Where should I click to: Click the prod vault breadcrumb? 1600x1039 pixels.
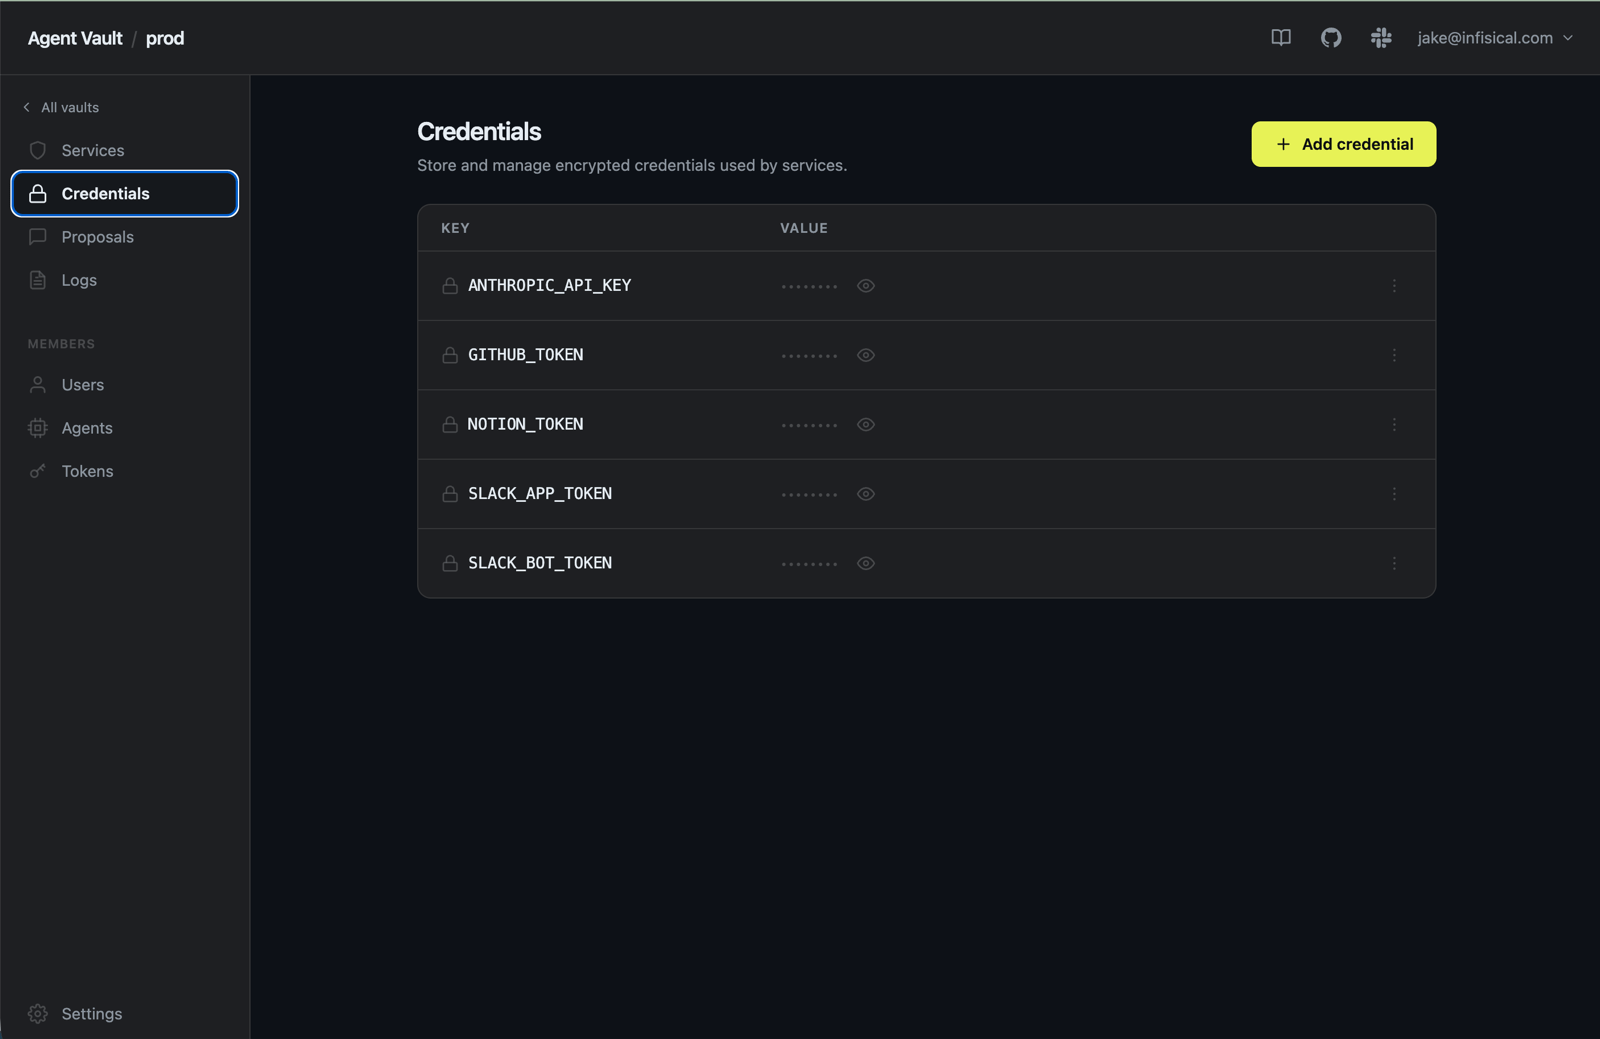pyautogui.click(x=165, y=38)
